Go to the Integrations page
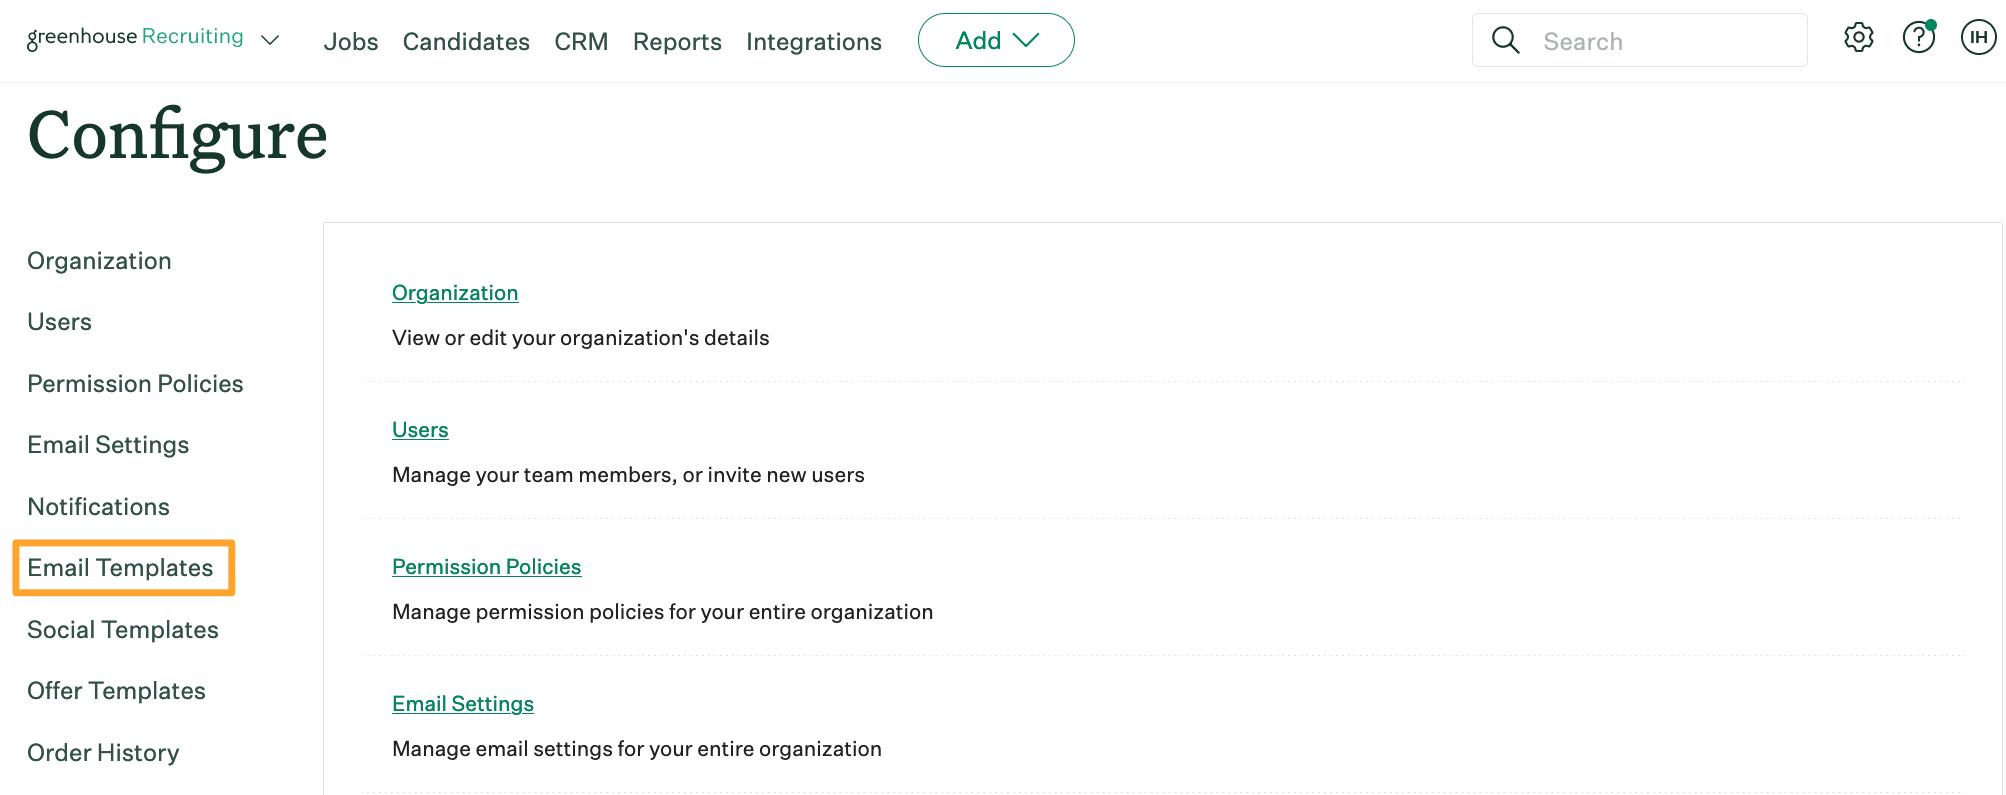The height and width of the screenshot is (795, 2006). click(x=814, y=42)
